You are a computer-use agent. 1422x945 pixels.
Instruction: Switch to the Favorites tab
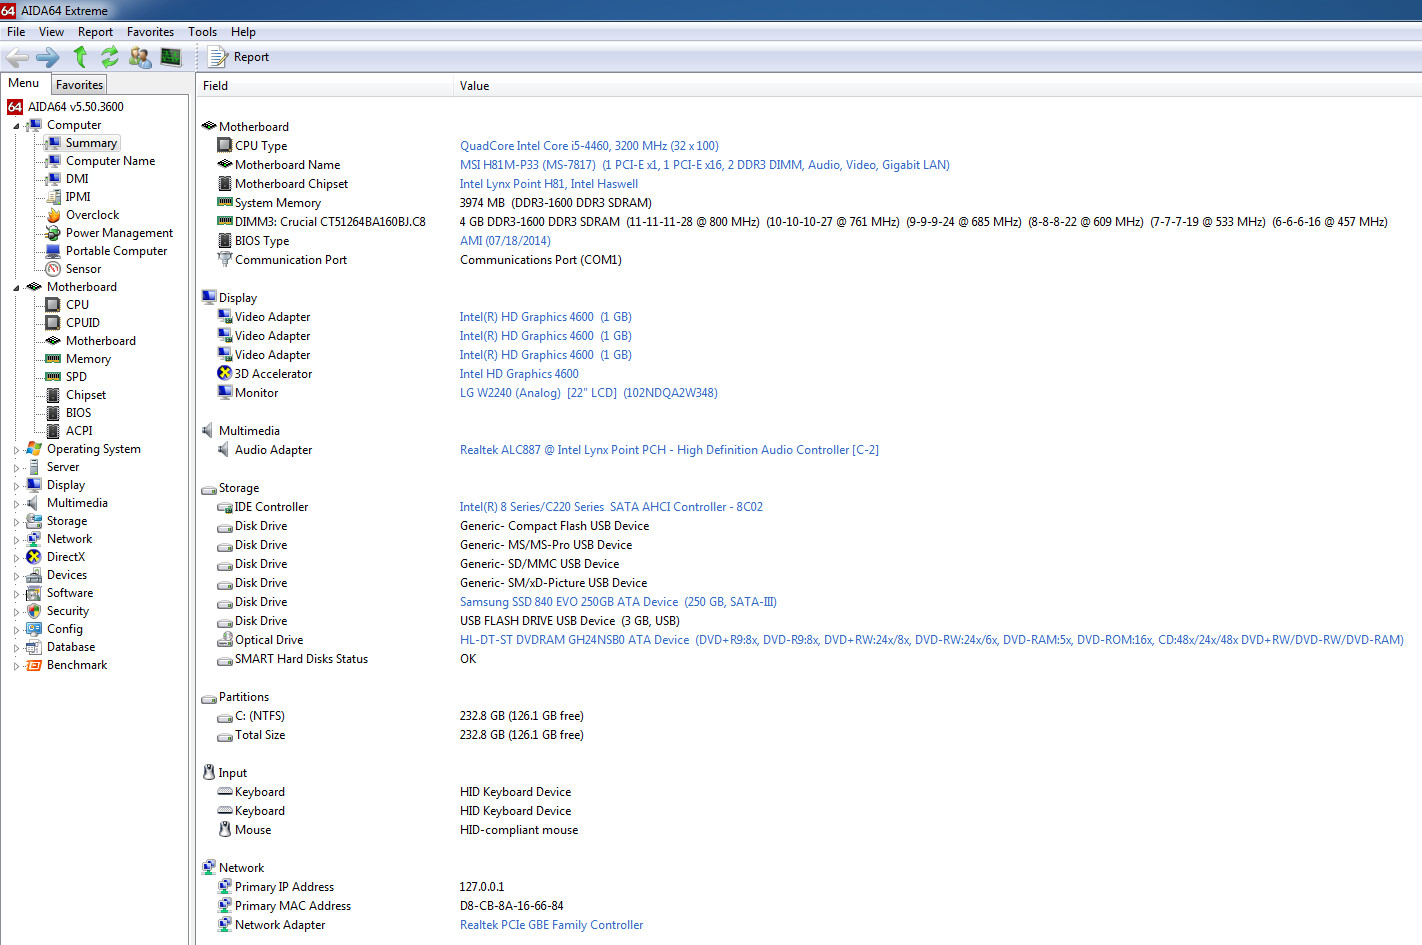click(79, 85)
